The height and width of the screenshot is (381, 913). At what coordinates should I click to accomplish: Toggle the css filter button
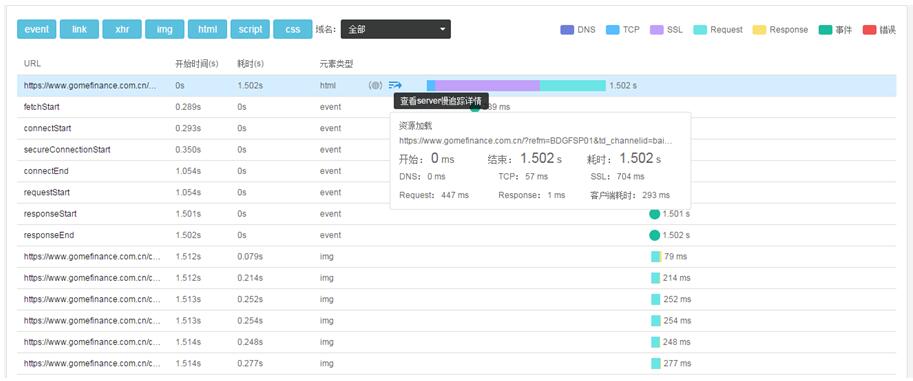click(293, 29)
